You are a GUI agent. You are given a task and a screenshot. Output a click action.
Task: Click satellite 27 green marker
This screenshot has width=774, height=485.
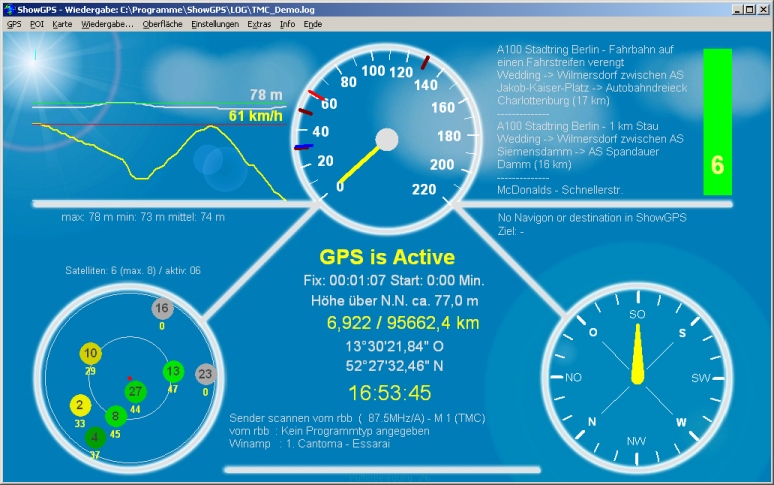click(x=135, y=392)
